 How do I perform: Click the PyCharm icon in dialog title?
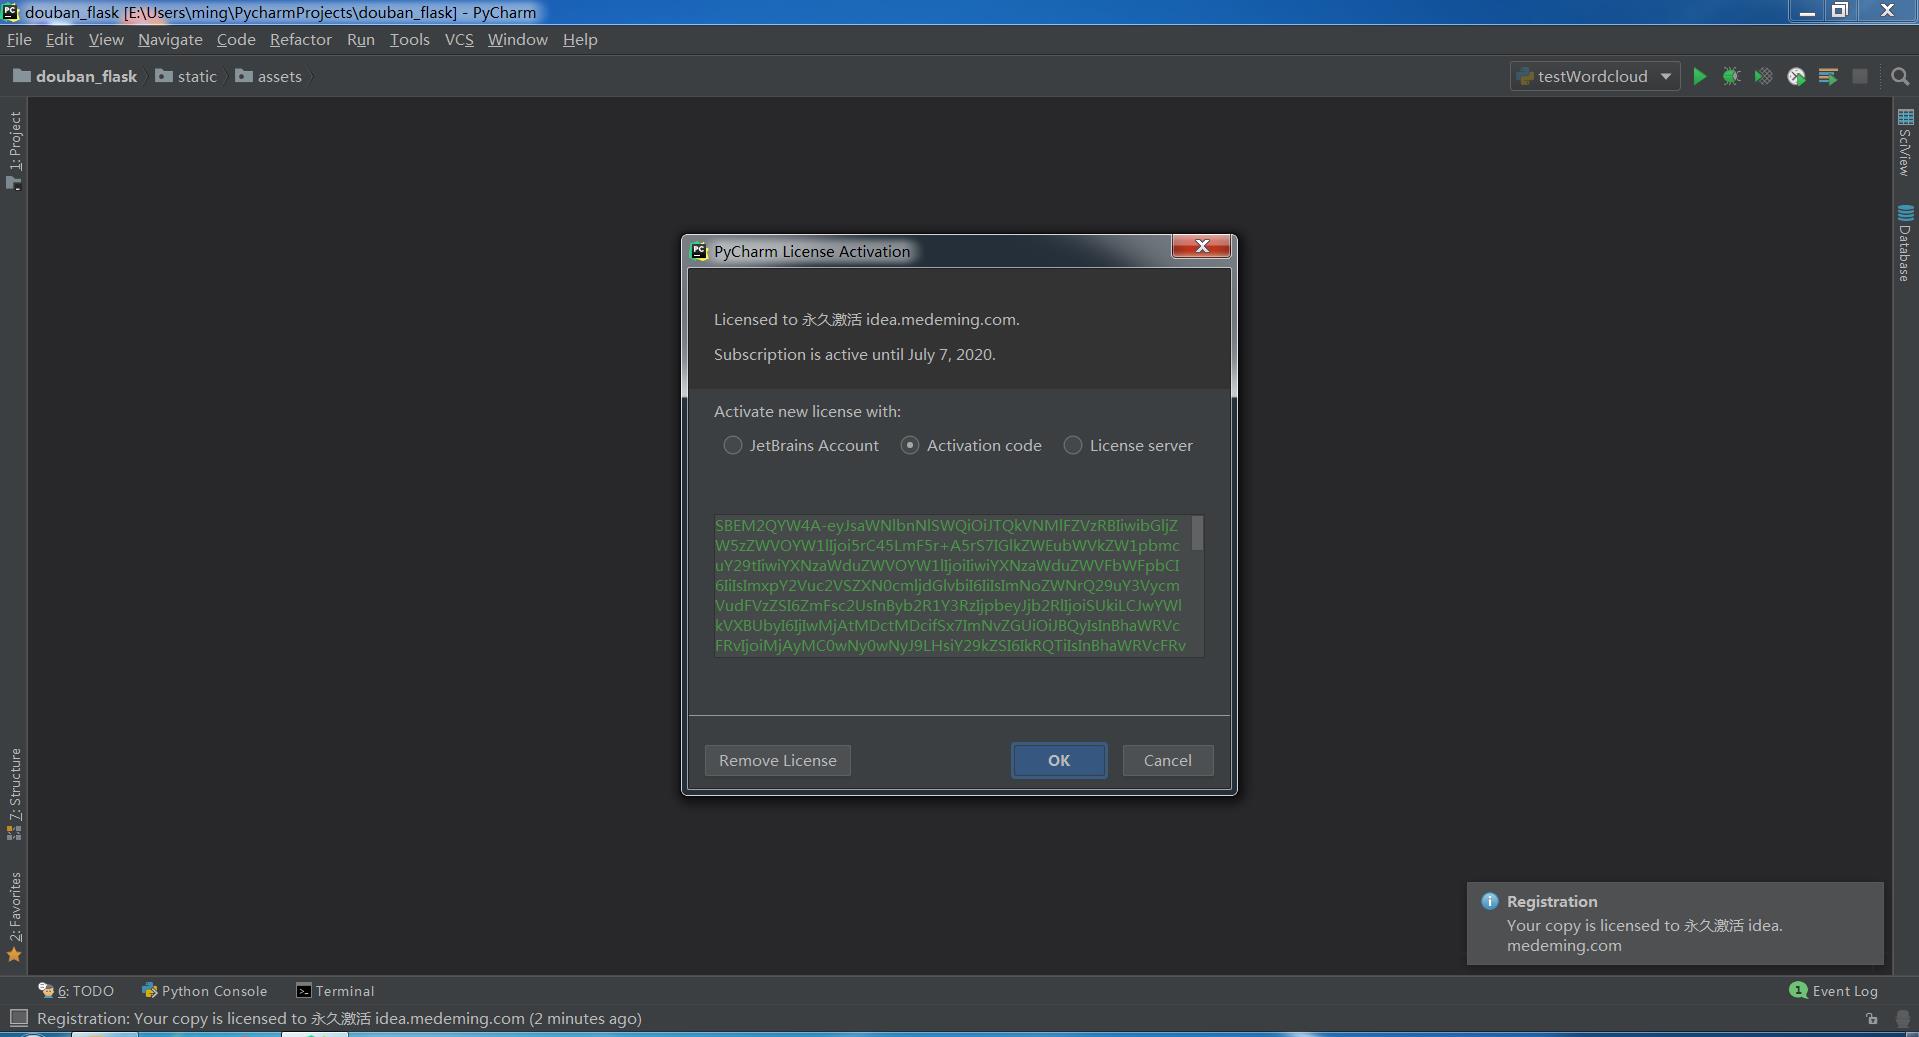(x=699, y=251)
